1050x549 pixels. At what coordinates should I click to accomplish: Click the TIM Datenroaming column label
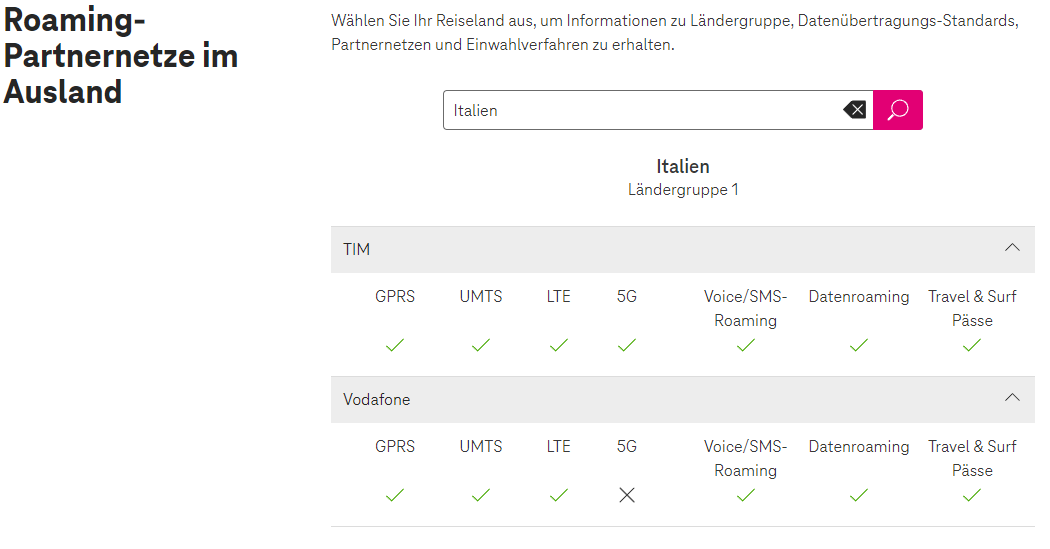(x=859, y=297)
